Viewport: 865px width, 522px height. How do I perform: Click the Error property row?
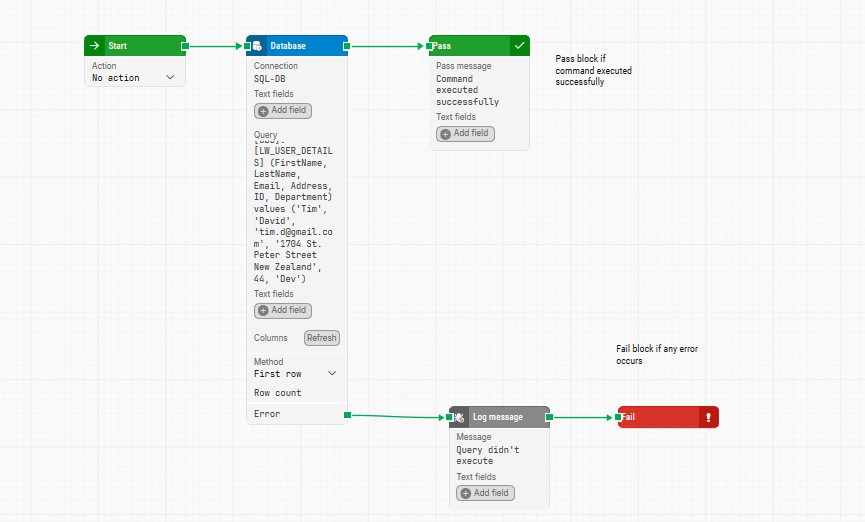tap(297, 414)
